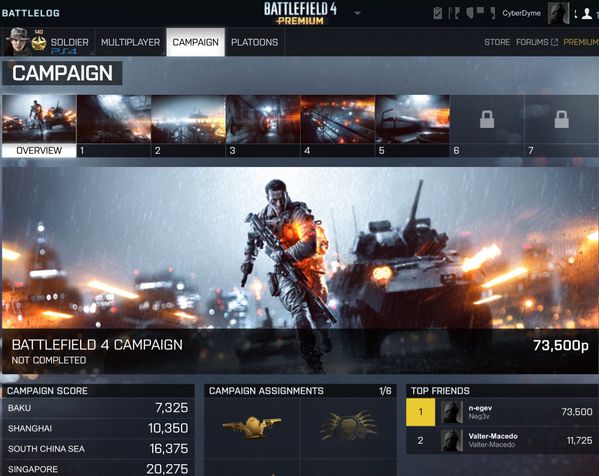Click the soldier portrait beside the Soldier tab
Screen dimensions: 599x476
(18, 42)
